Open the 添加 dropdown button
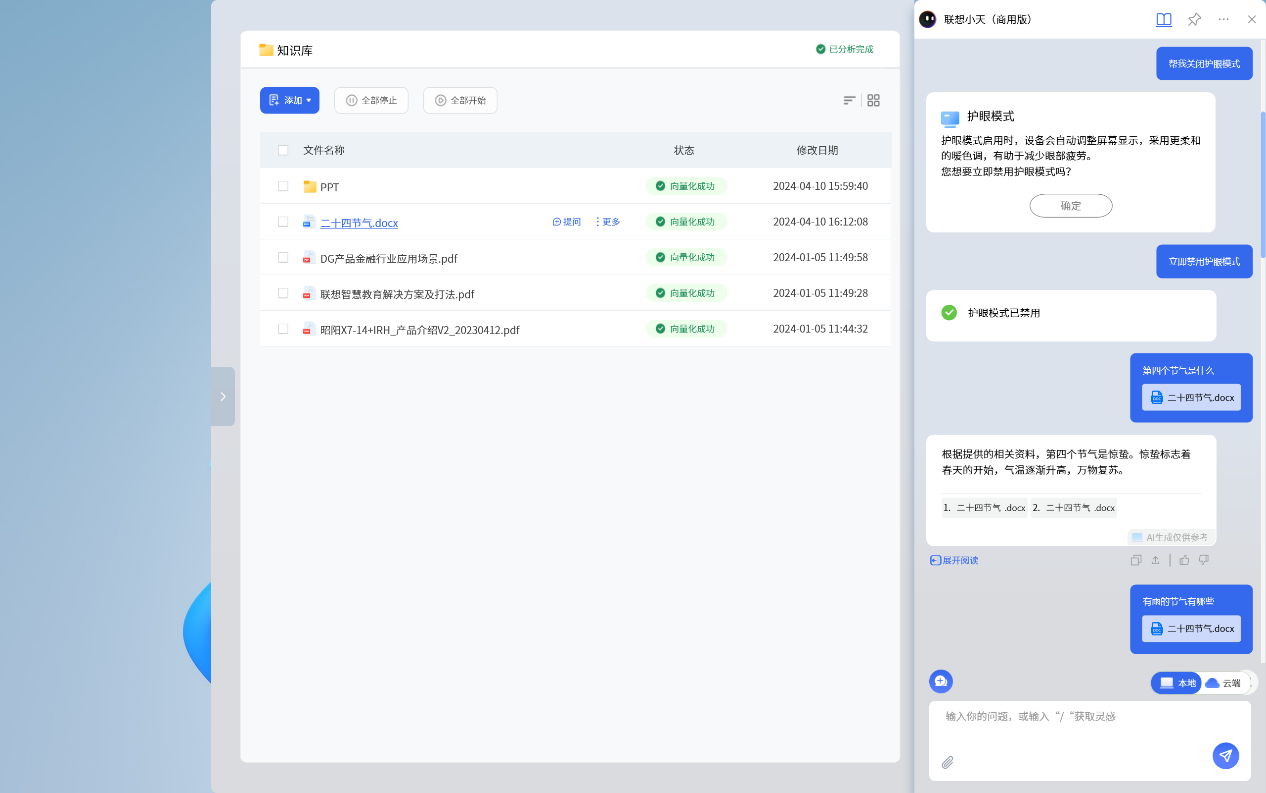1266x793 pixels. click(289, 100)
